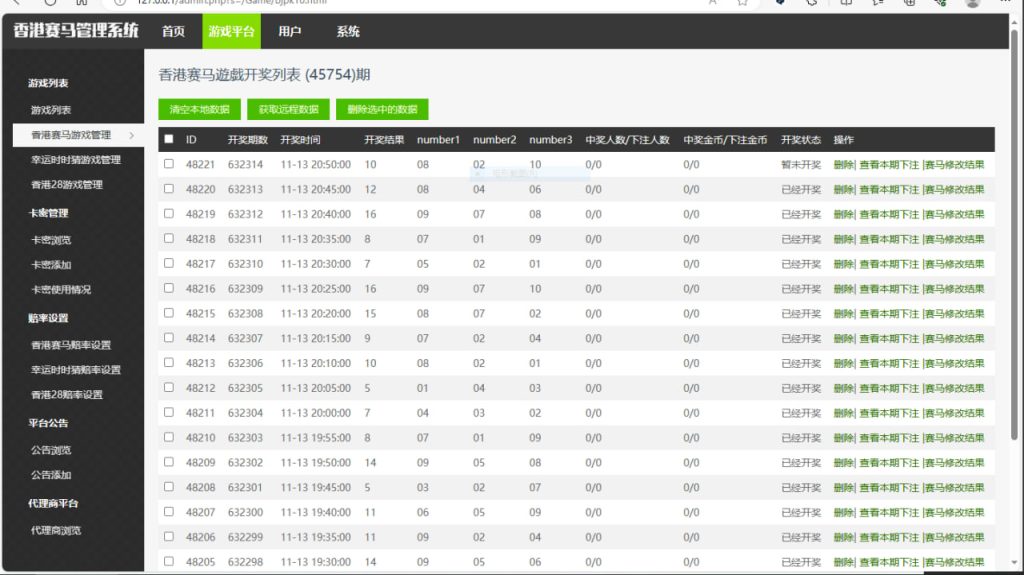Click the 开奖期数 column header
Image resolution: width=1024 pixels, height=575 pixels.
tap(248, 140)
